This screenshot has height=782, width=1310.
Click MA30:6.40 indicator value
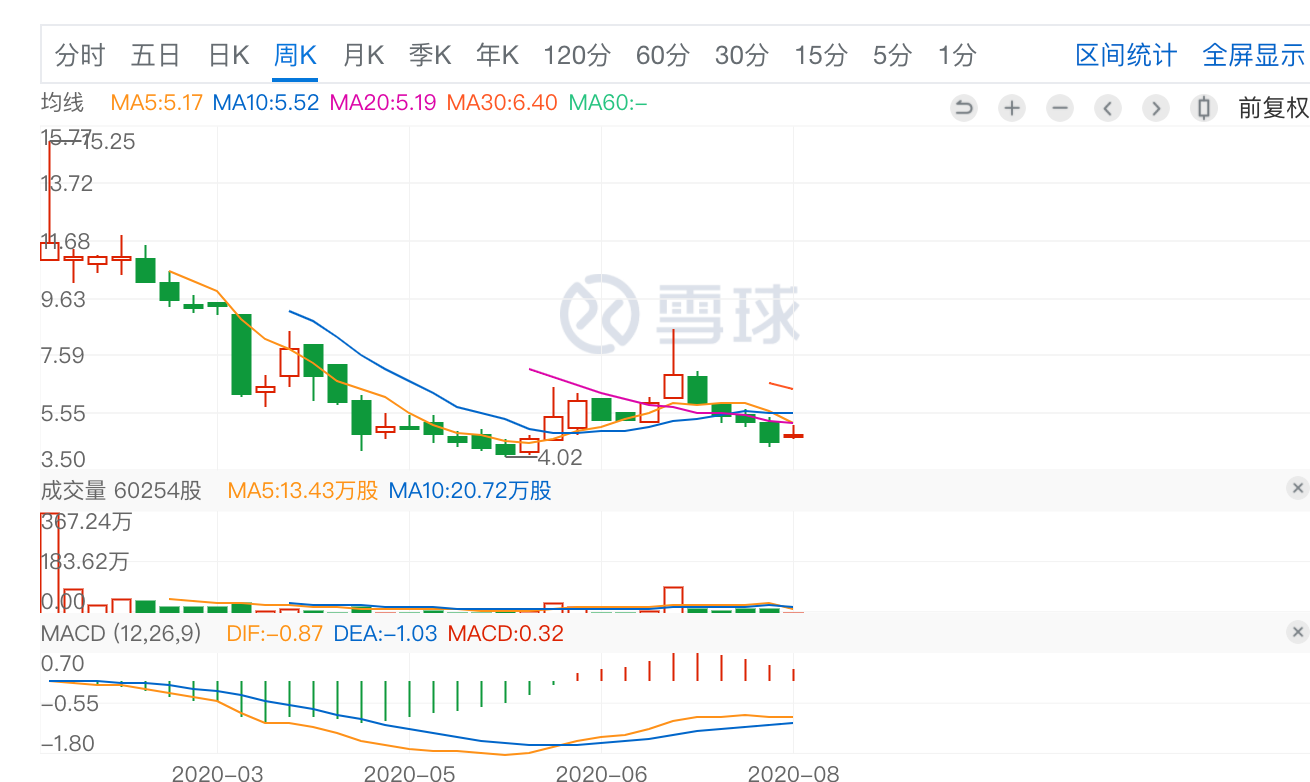(502, 102)
